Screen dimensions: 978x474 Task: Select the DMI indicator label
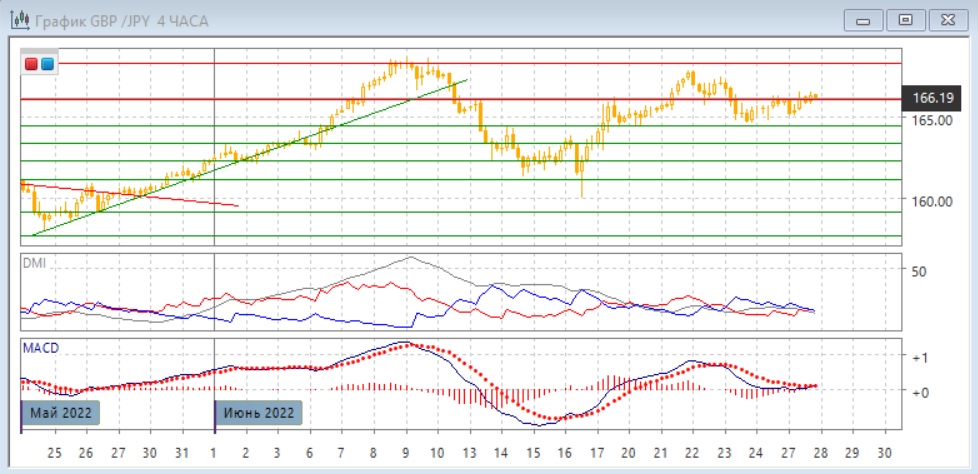pyautogui.click(x=36, y=262)
